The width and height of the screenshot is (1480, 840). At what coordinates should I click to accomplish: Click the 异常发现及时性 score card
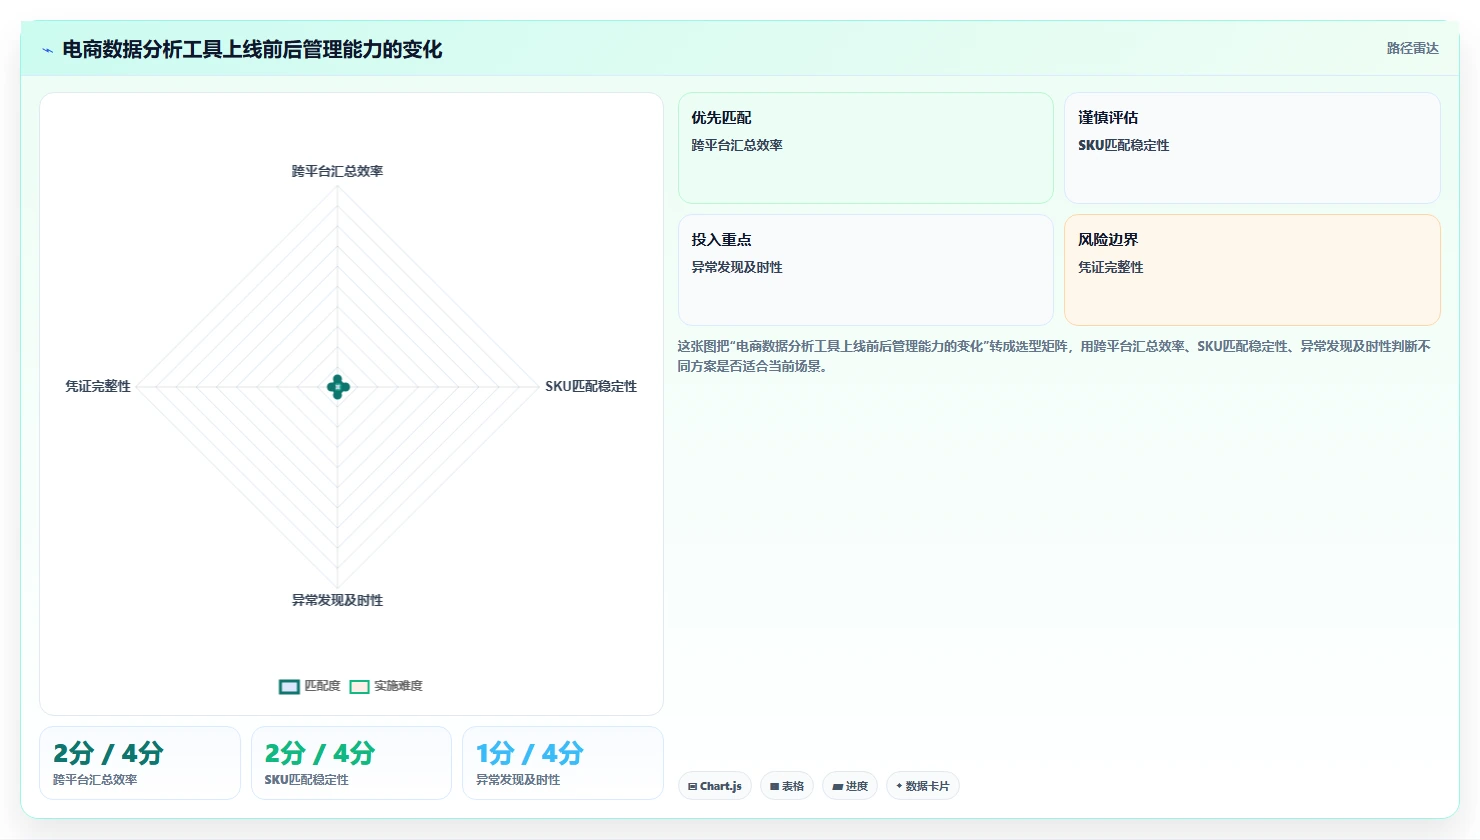563,763
